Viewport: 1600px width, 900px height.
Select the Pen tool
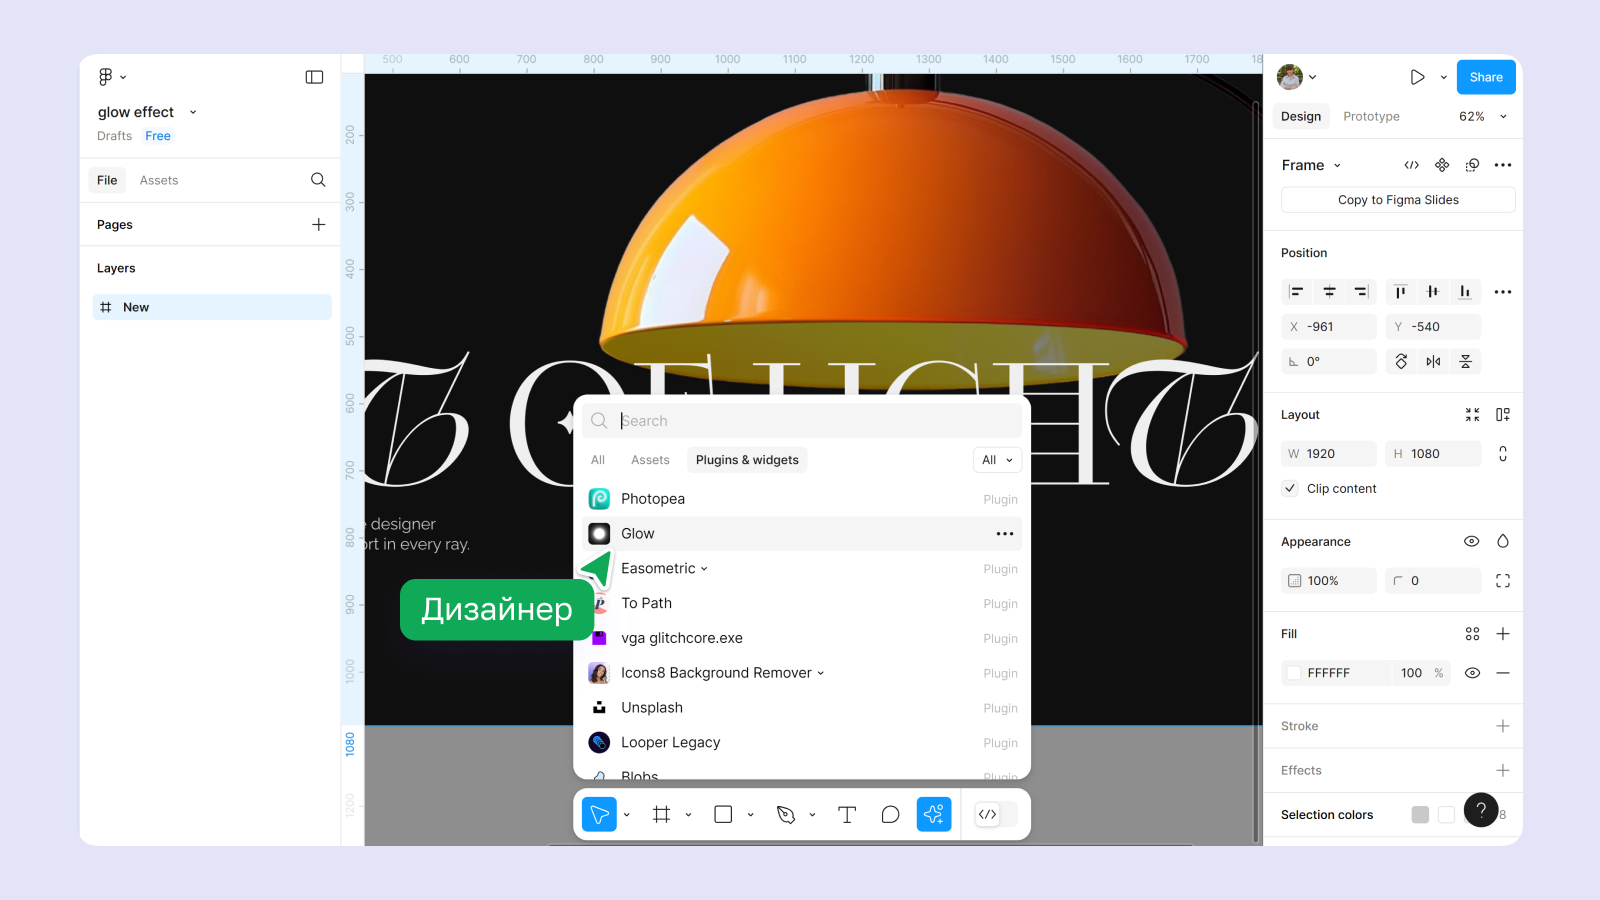(786, 815)
